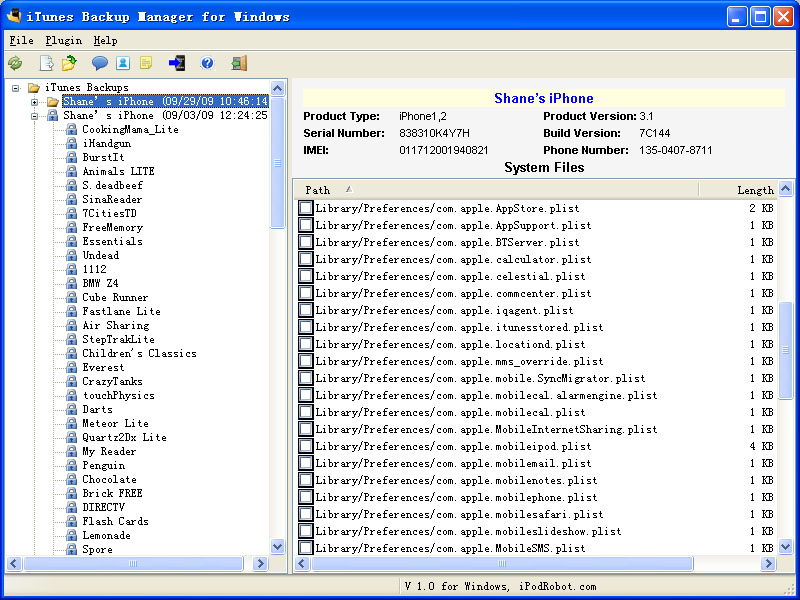Sort files by the Path column header
The image size is (800, 600).
496,190
